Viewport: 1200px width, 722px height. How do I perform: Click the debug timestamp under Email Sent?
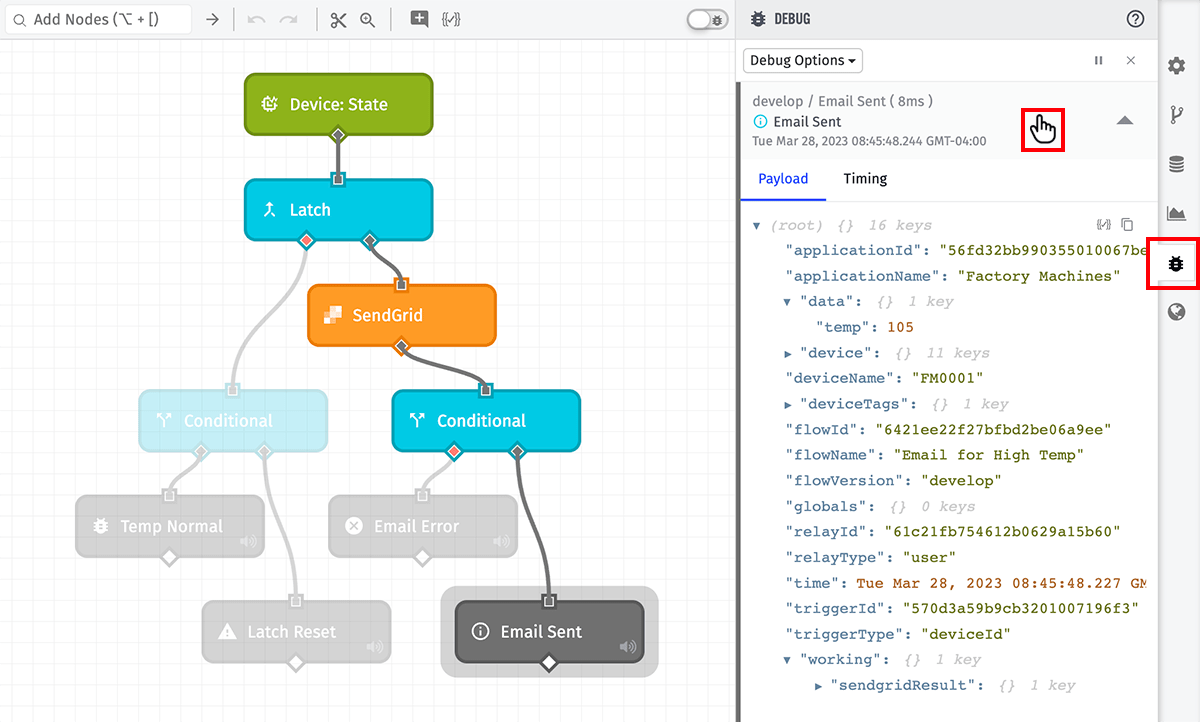[869, 141]
